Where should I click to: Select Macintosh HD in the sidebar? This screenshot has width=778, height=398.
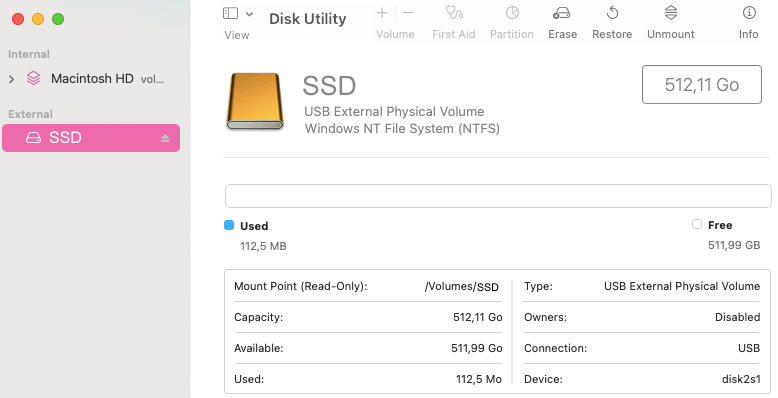point(92,78)
